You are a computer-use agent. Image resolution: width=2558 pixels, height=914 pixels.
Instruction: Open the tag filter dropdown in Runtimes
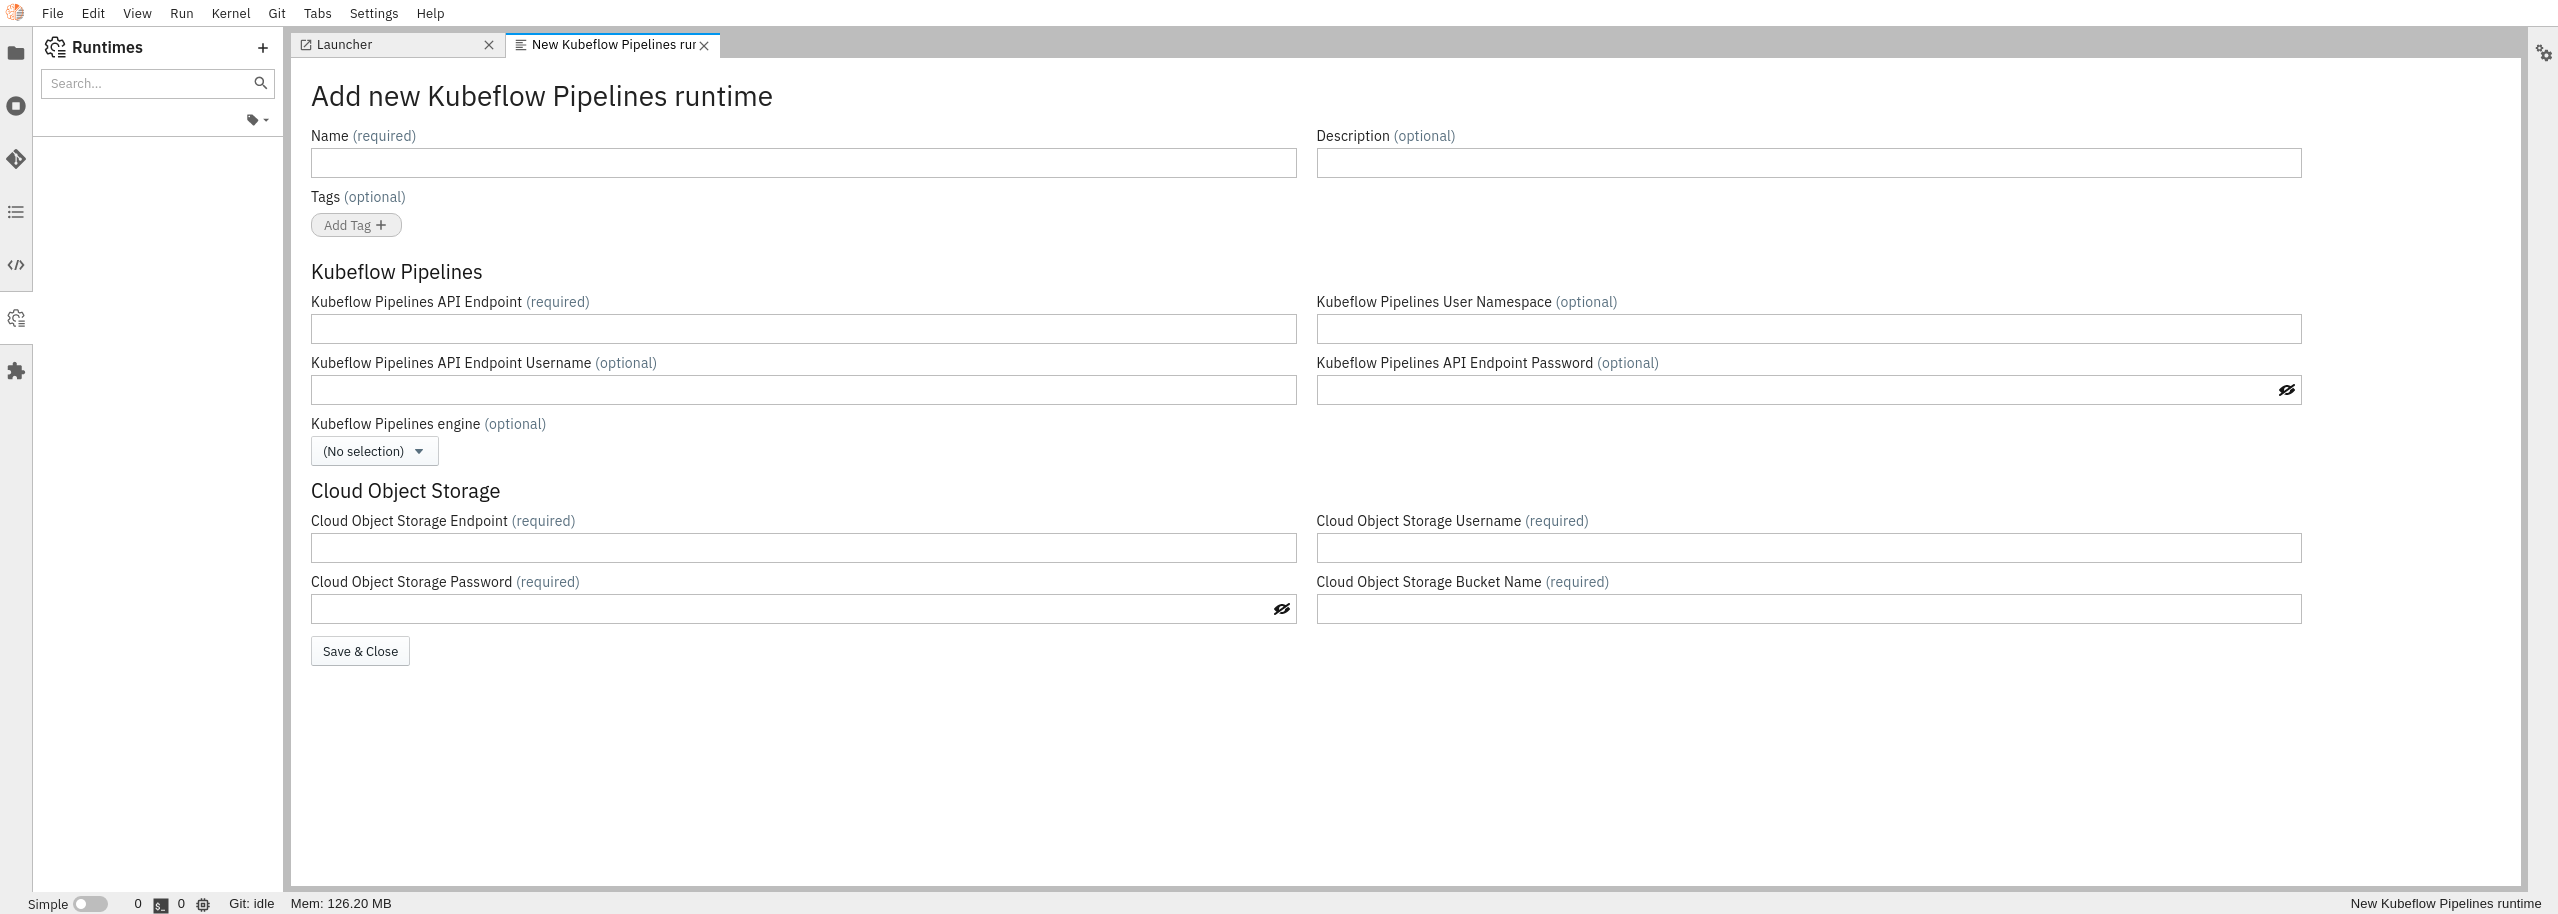[258, 120]
